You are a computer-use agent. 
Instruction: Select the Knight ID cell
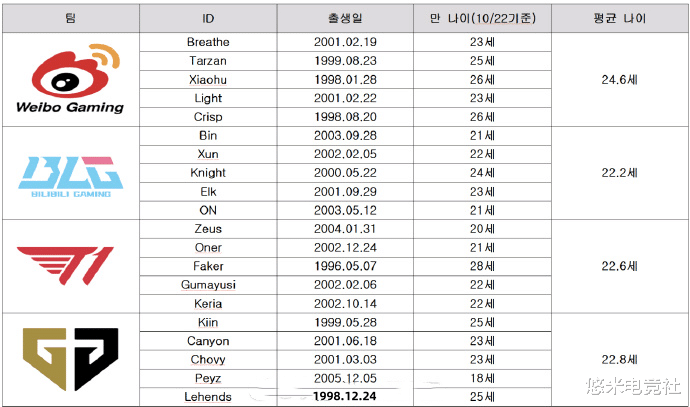tap(208, 173)
